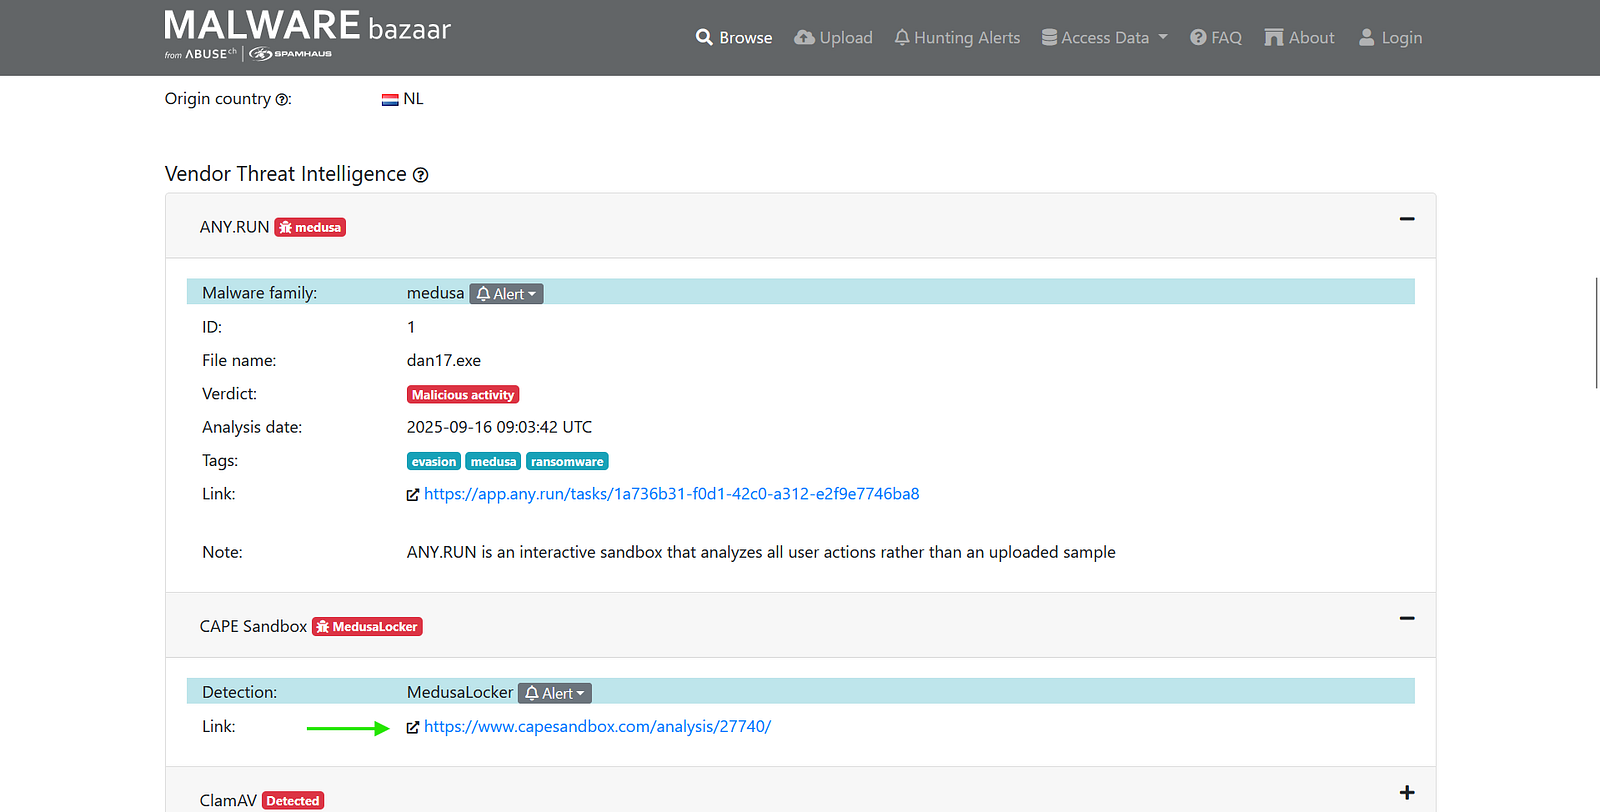The width and height of the screenshot is (1600, 812).
Task: Click the Origin country label
Action: (218, 99)
